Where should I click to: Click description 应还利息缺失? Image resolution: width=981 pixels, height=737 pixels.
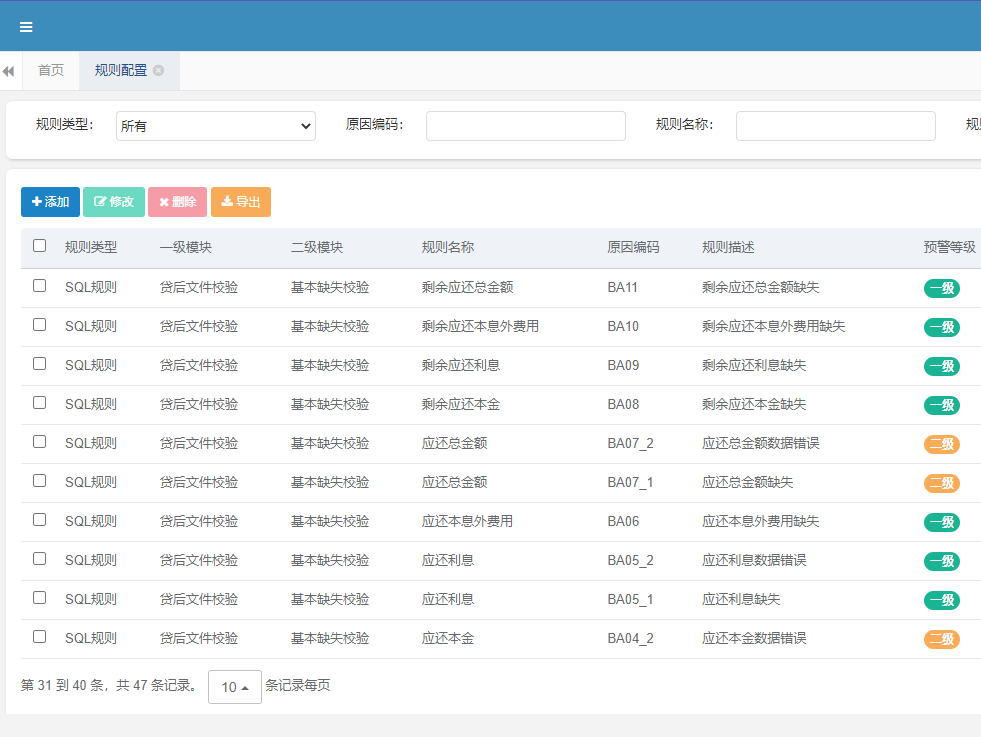741,599
